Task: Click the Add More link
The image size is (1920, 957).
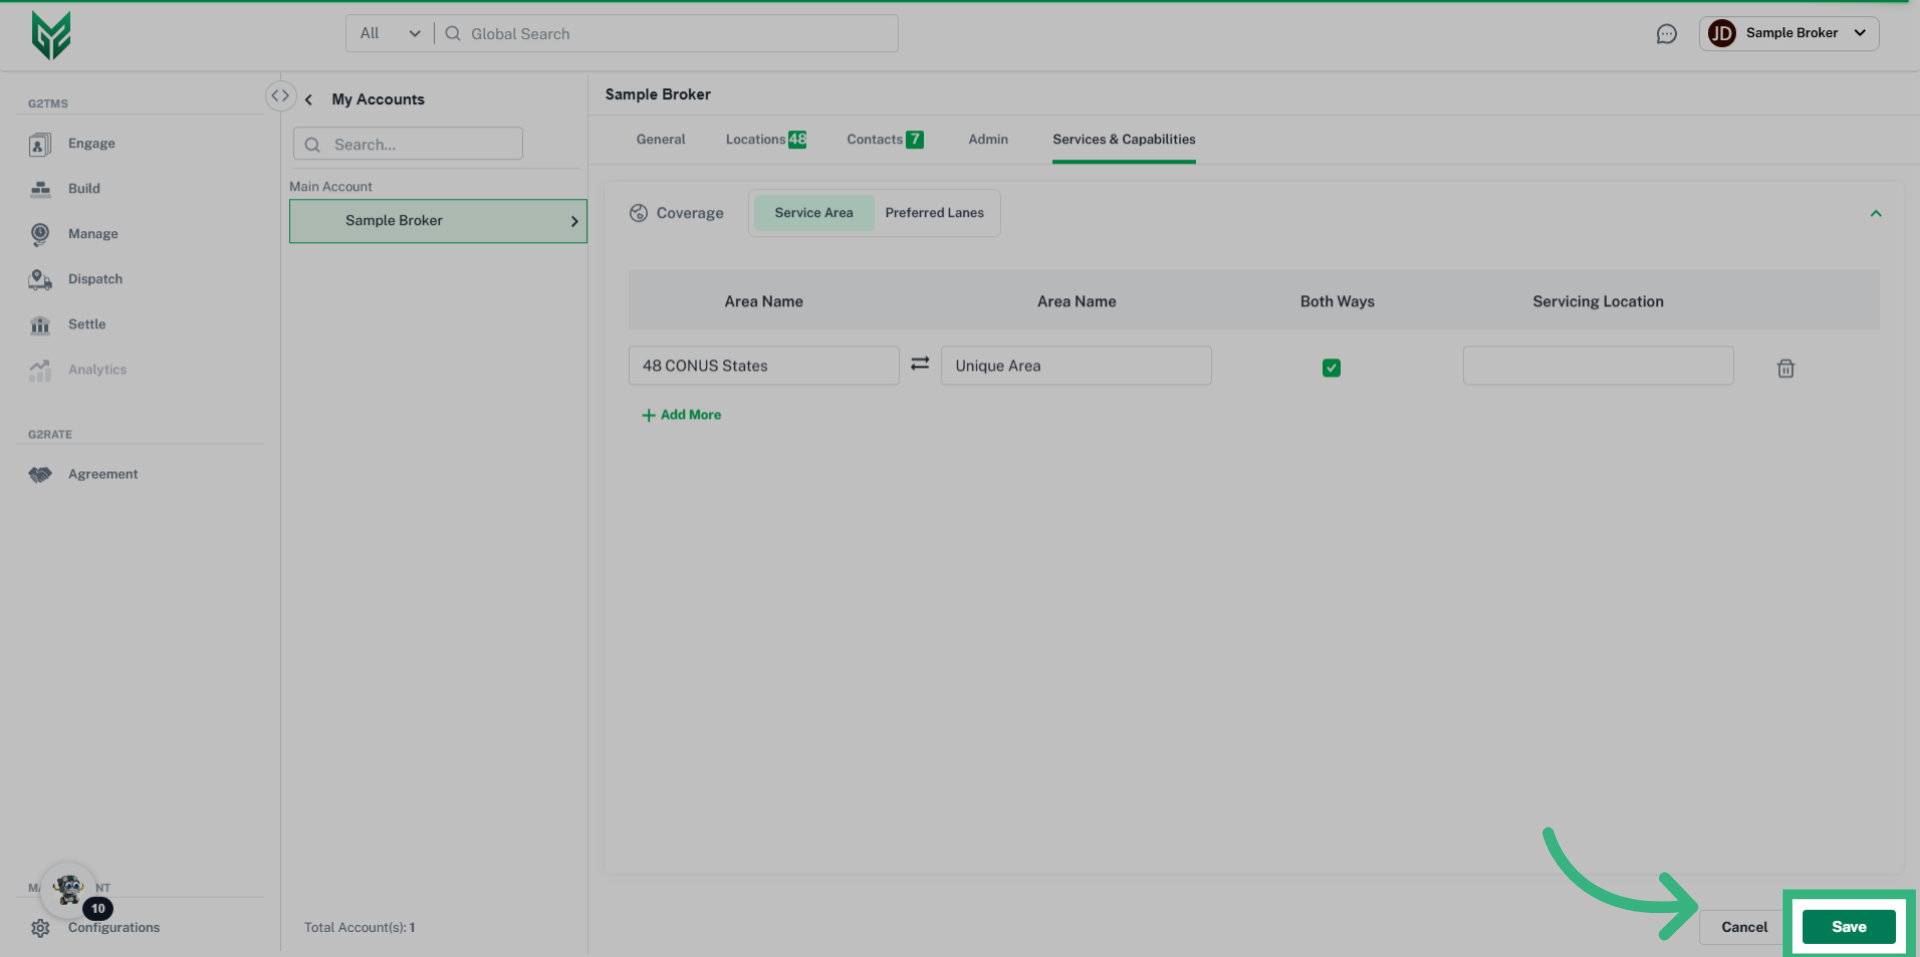Action: click(x=681, y=415)
